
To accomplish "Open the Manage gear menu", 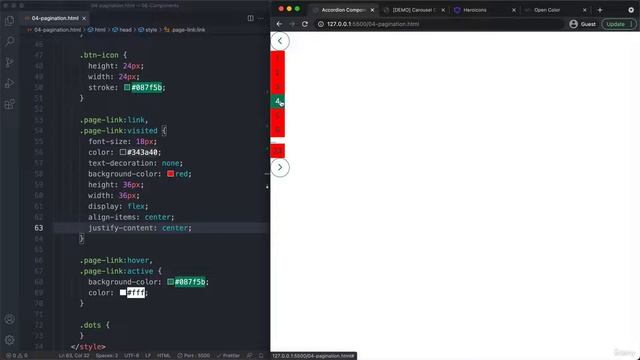I will tap(10, 340).
